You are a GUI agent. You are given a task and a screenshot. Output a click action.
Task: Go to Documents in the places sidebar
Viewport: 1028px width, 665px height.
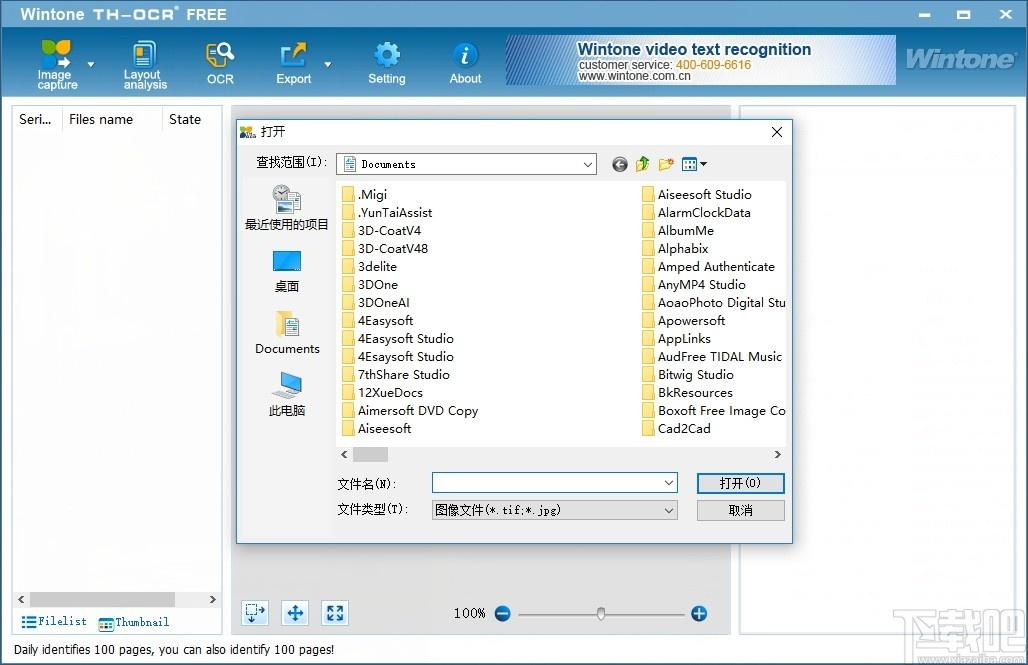click(287, 333)
